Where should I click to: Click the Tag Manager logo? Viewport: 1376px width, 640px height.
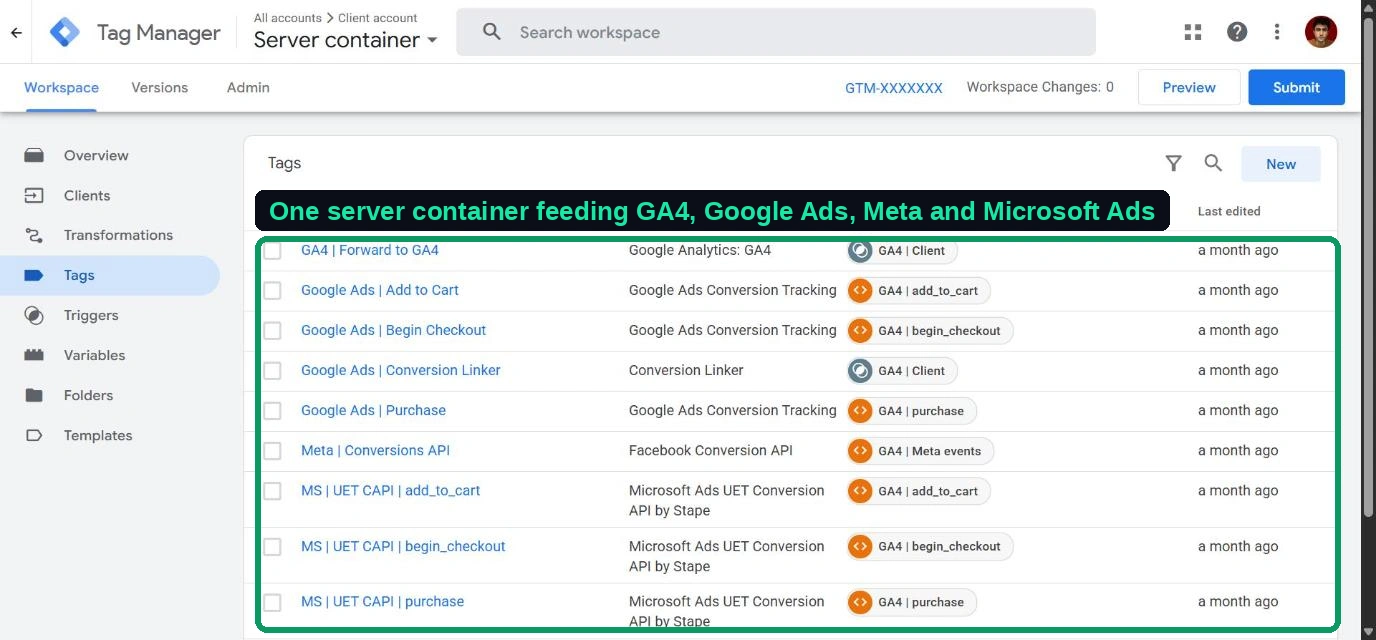(65, 32)
